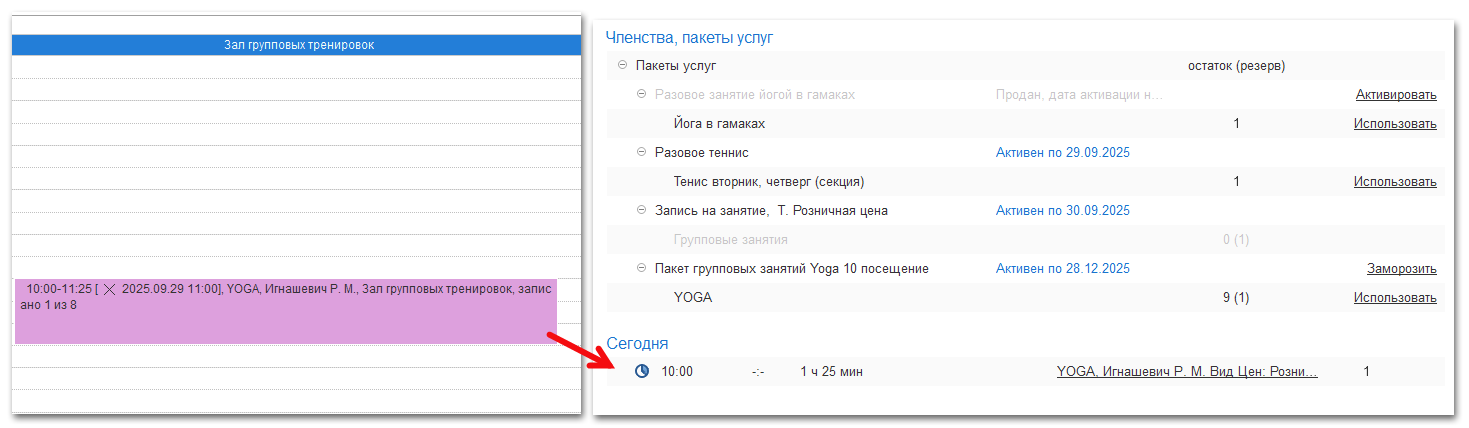
Task: Collapse Пакет групповых занятий Yoga package
Action: pyautogui.click(x=642, y=269)
